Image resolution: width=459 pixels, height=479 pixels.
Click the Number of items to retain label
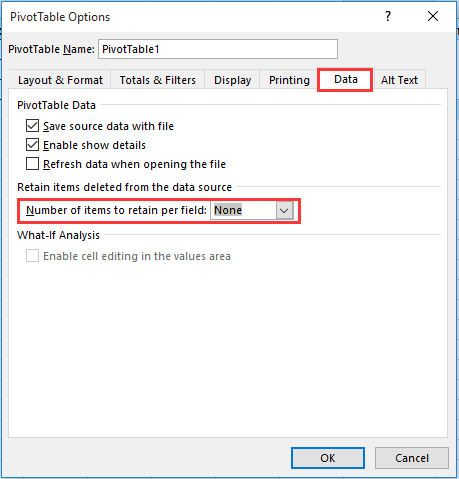pos(116,210)
